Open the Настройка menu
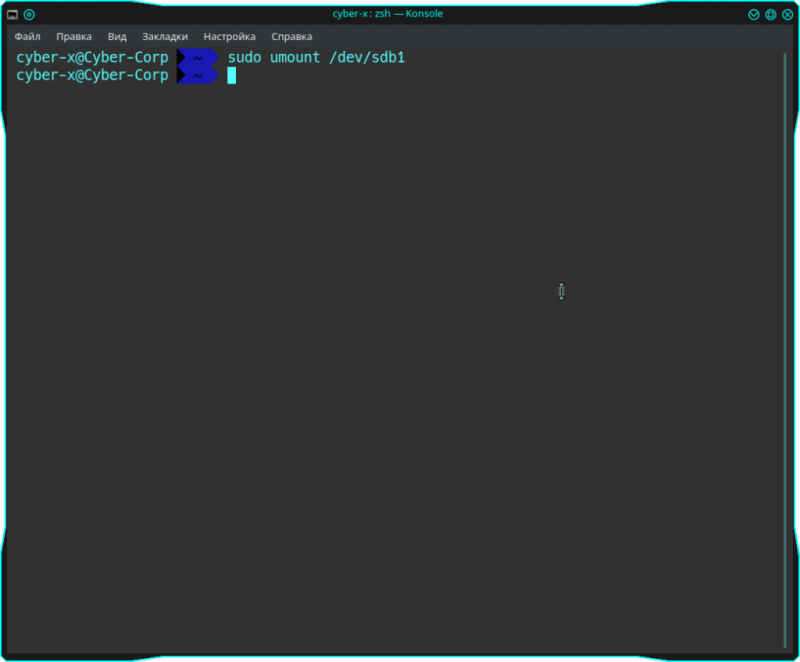 click(x=229, y=37)
